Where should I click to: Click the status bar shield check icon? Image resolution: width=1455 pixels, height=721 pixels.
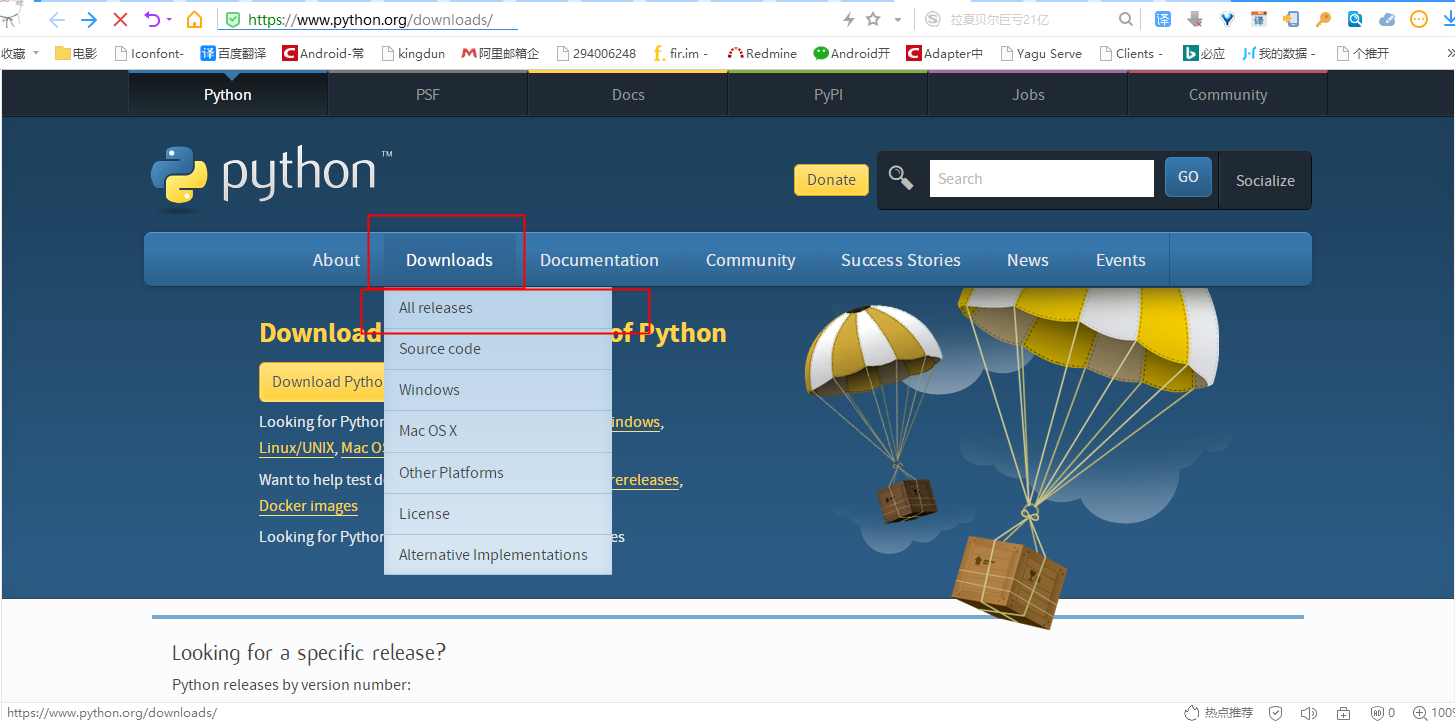tap(1275, 713)
